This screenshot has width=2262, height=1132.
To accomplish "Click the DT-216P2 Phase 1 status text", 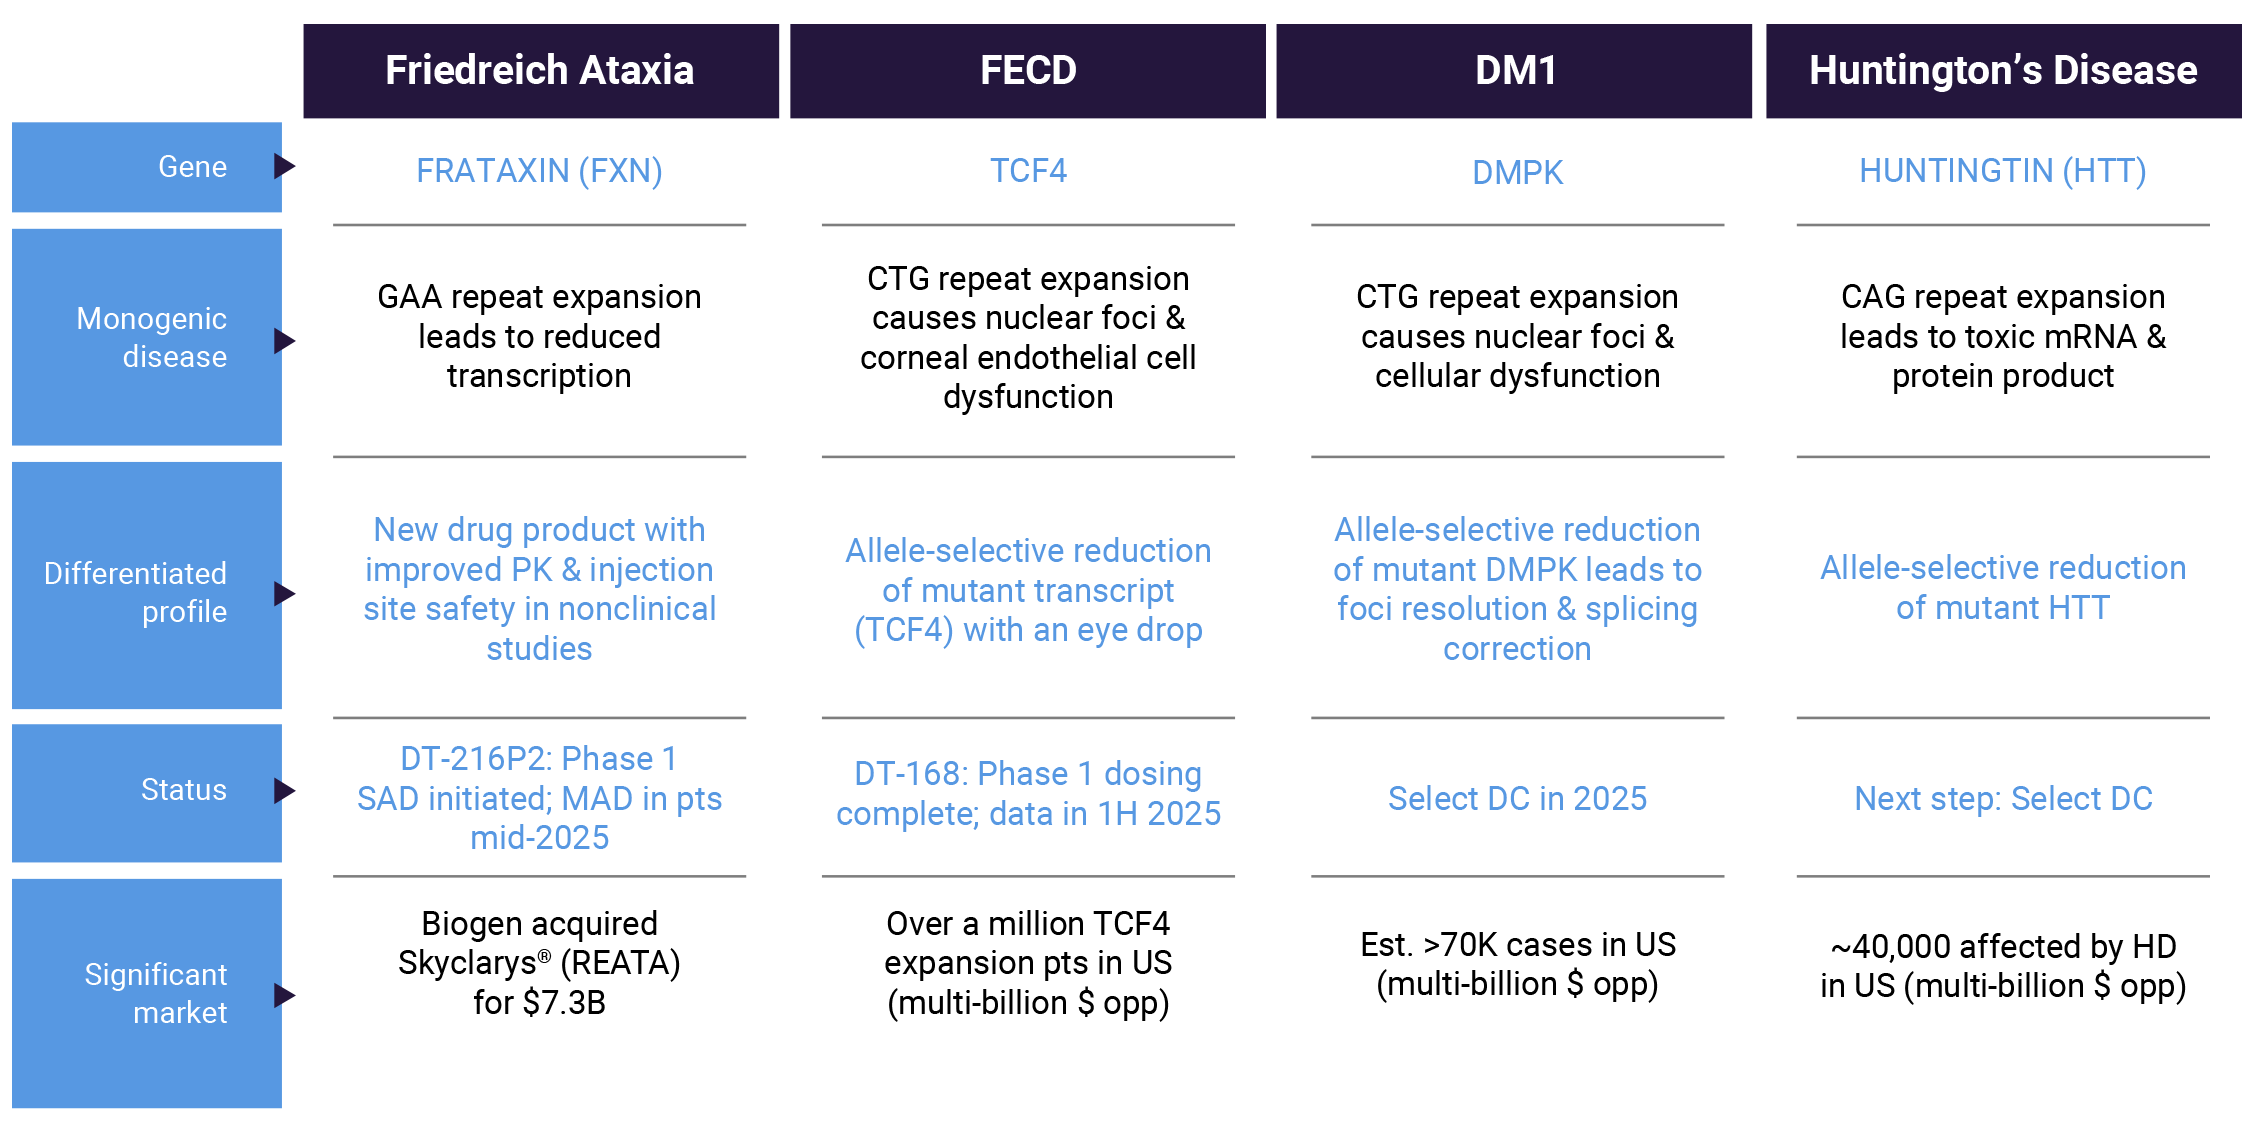I will (540, 798).
